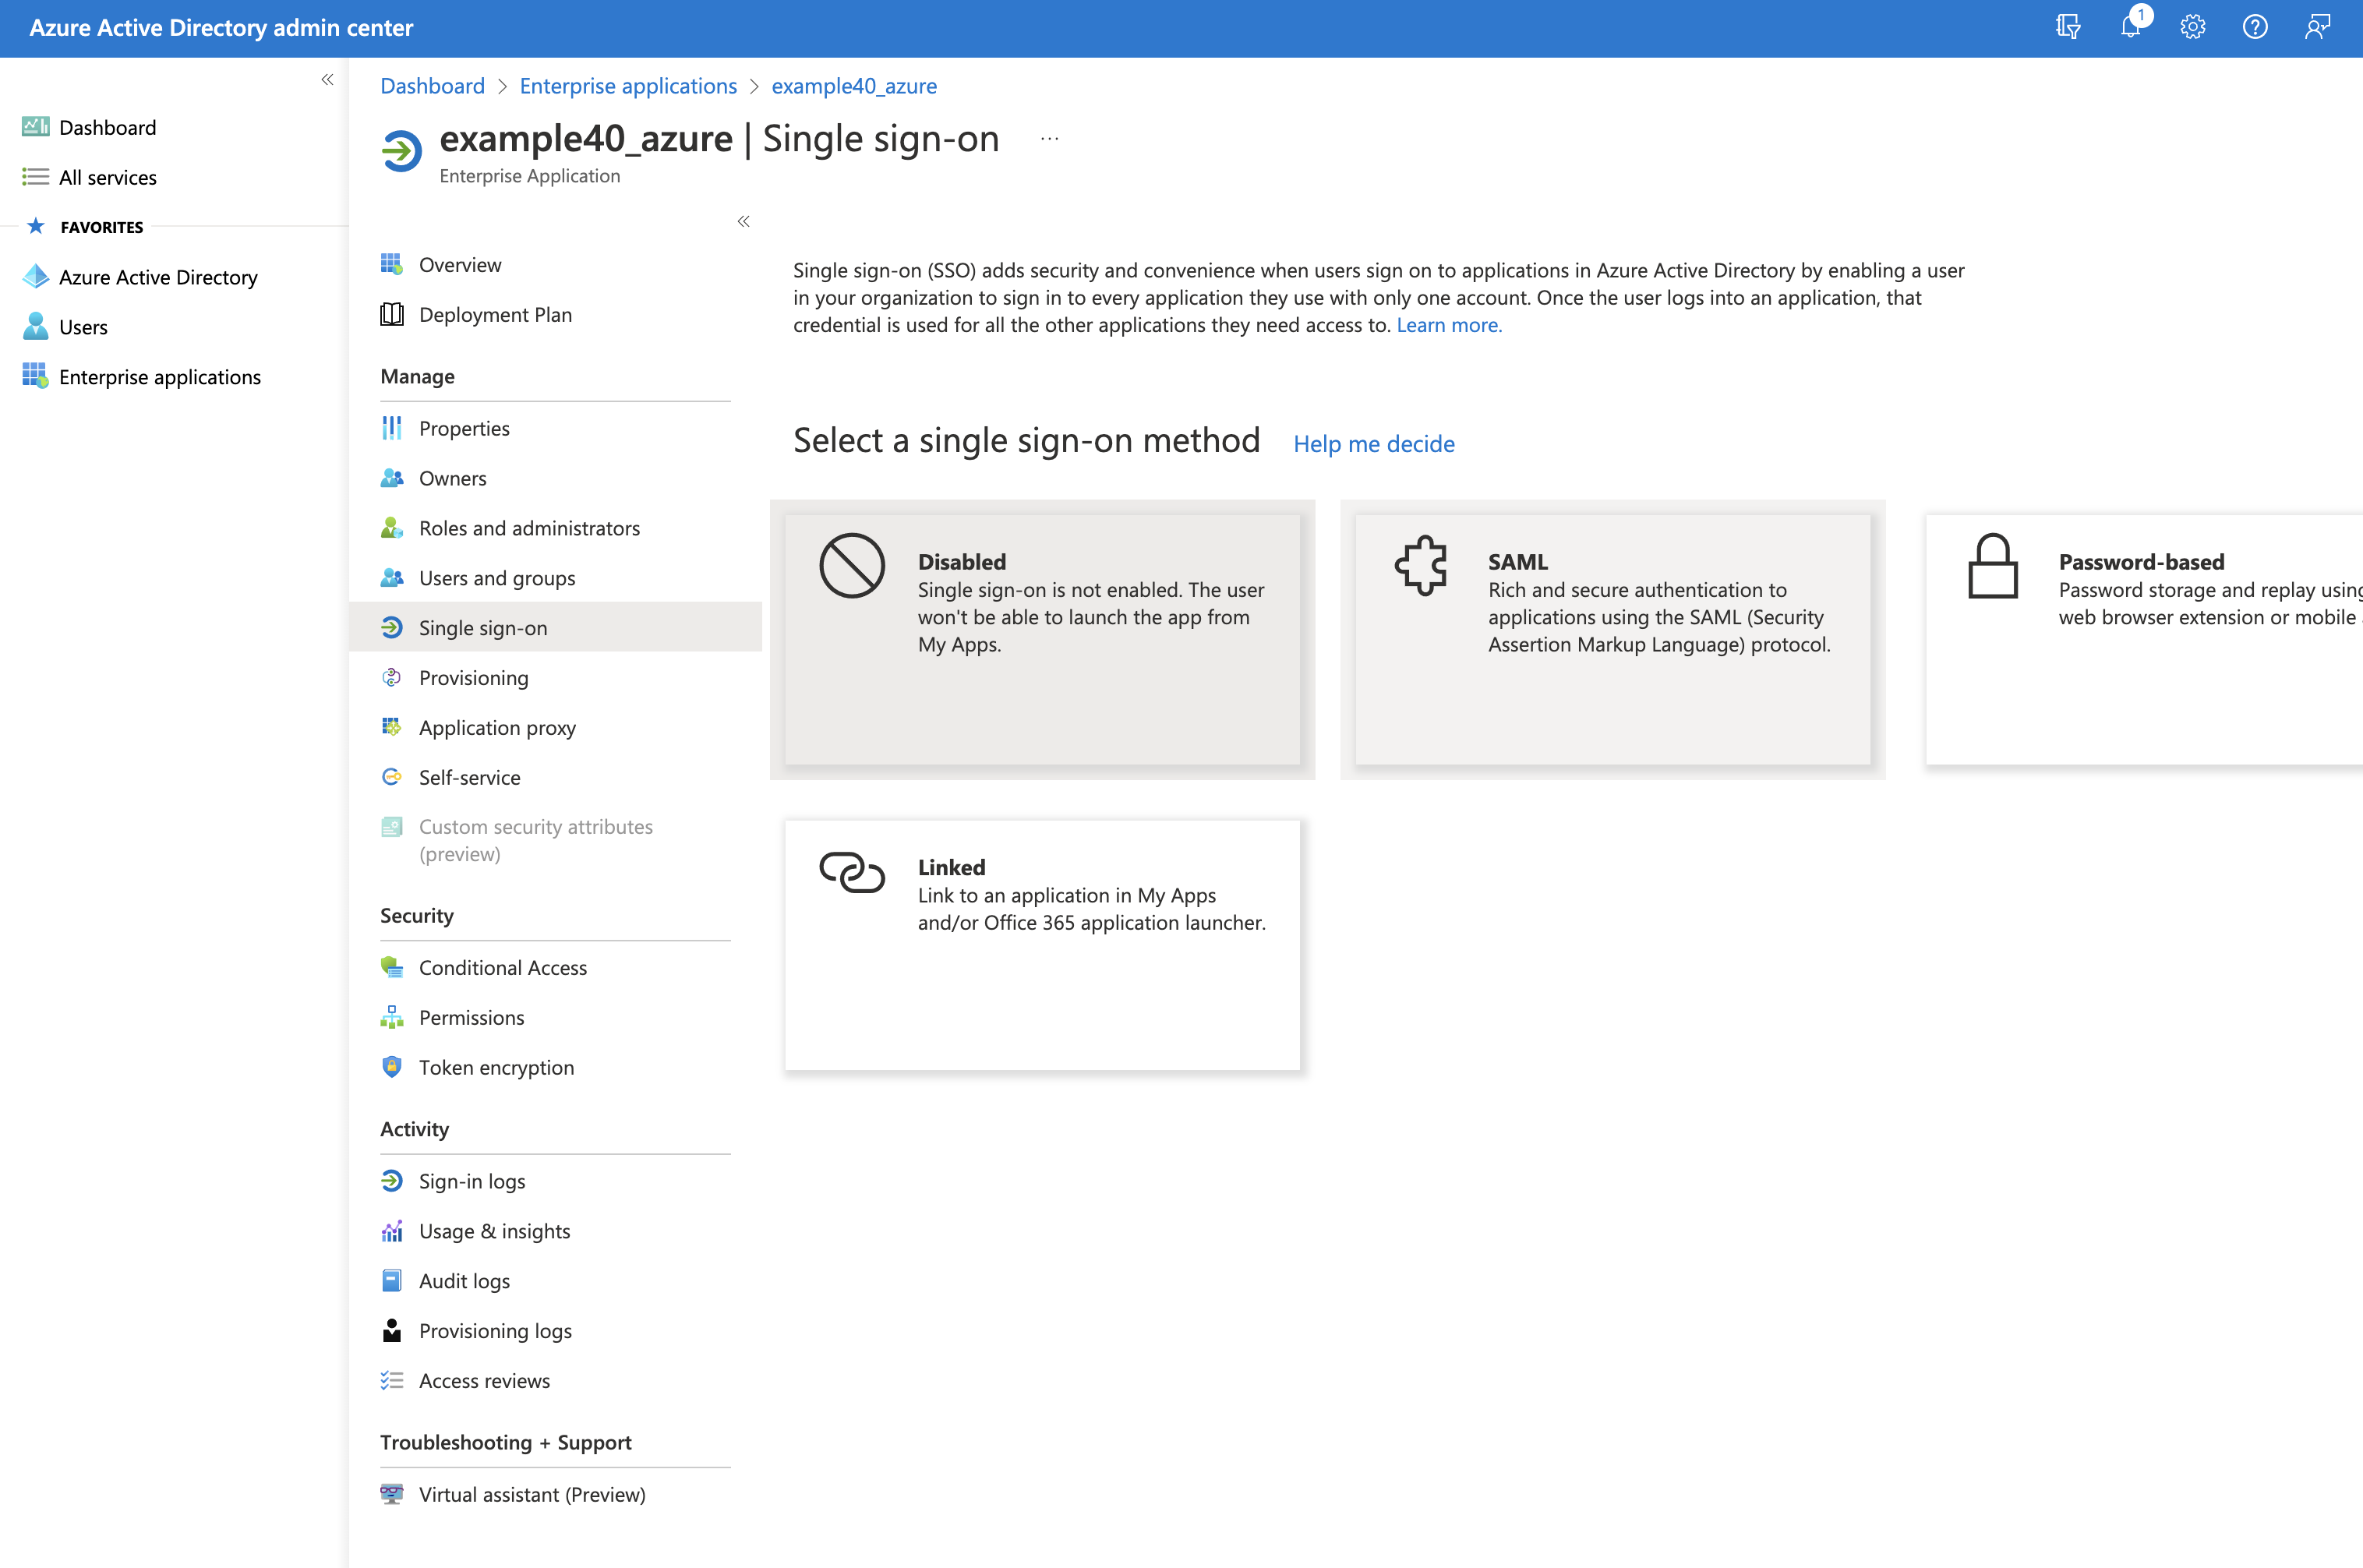This screenshot has height=1568, width=2363.
Task: Open the ellipsis more options beside title
Action: 1049,139
